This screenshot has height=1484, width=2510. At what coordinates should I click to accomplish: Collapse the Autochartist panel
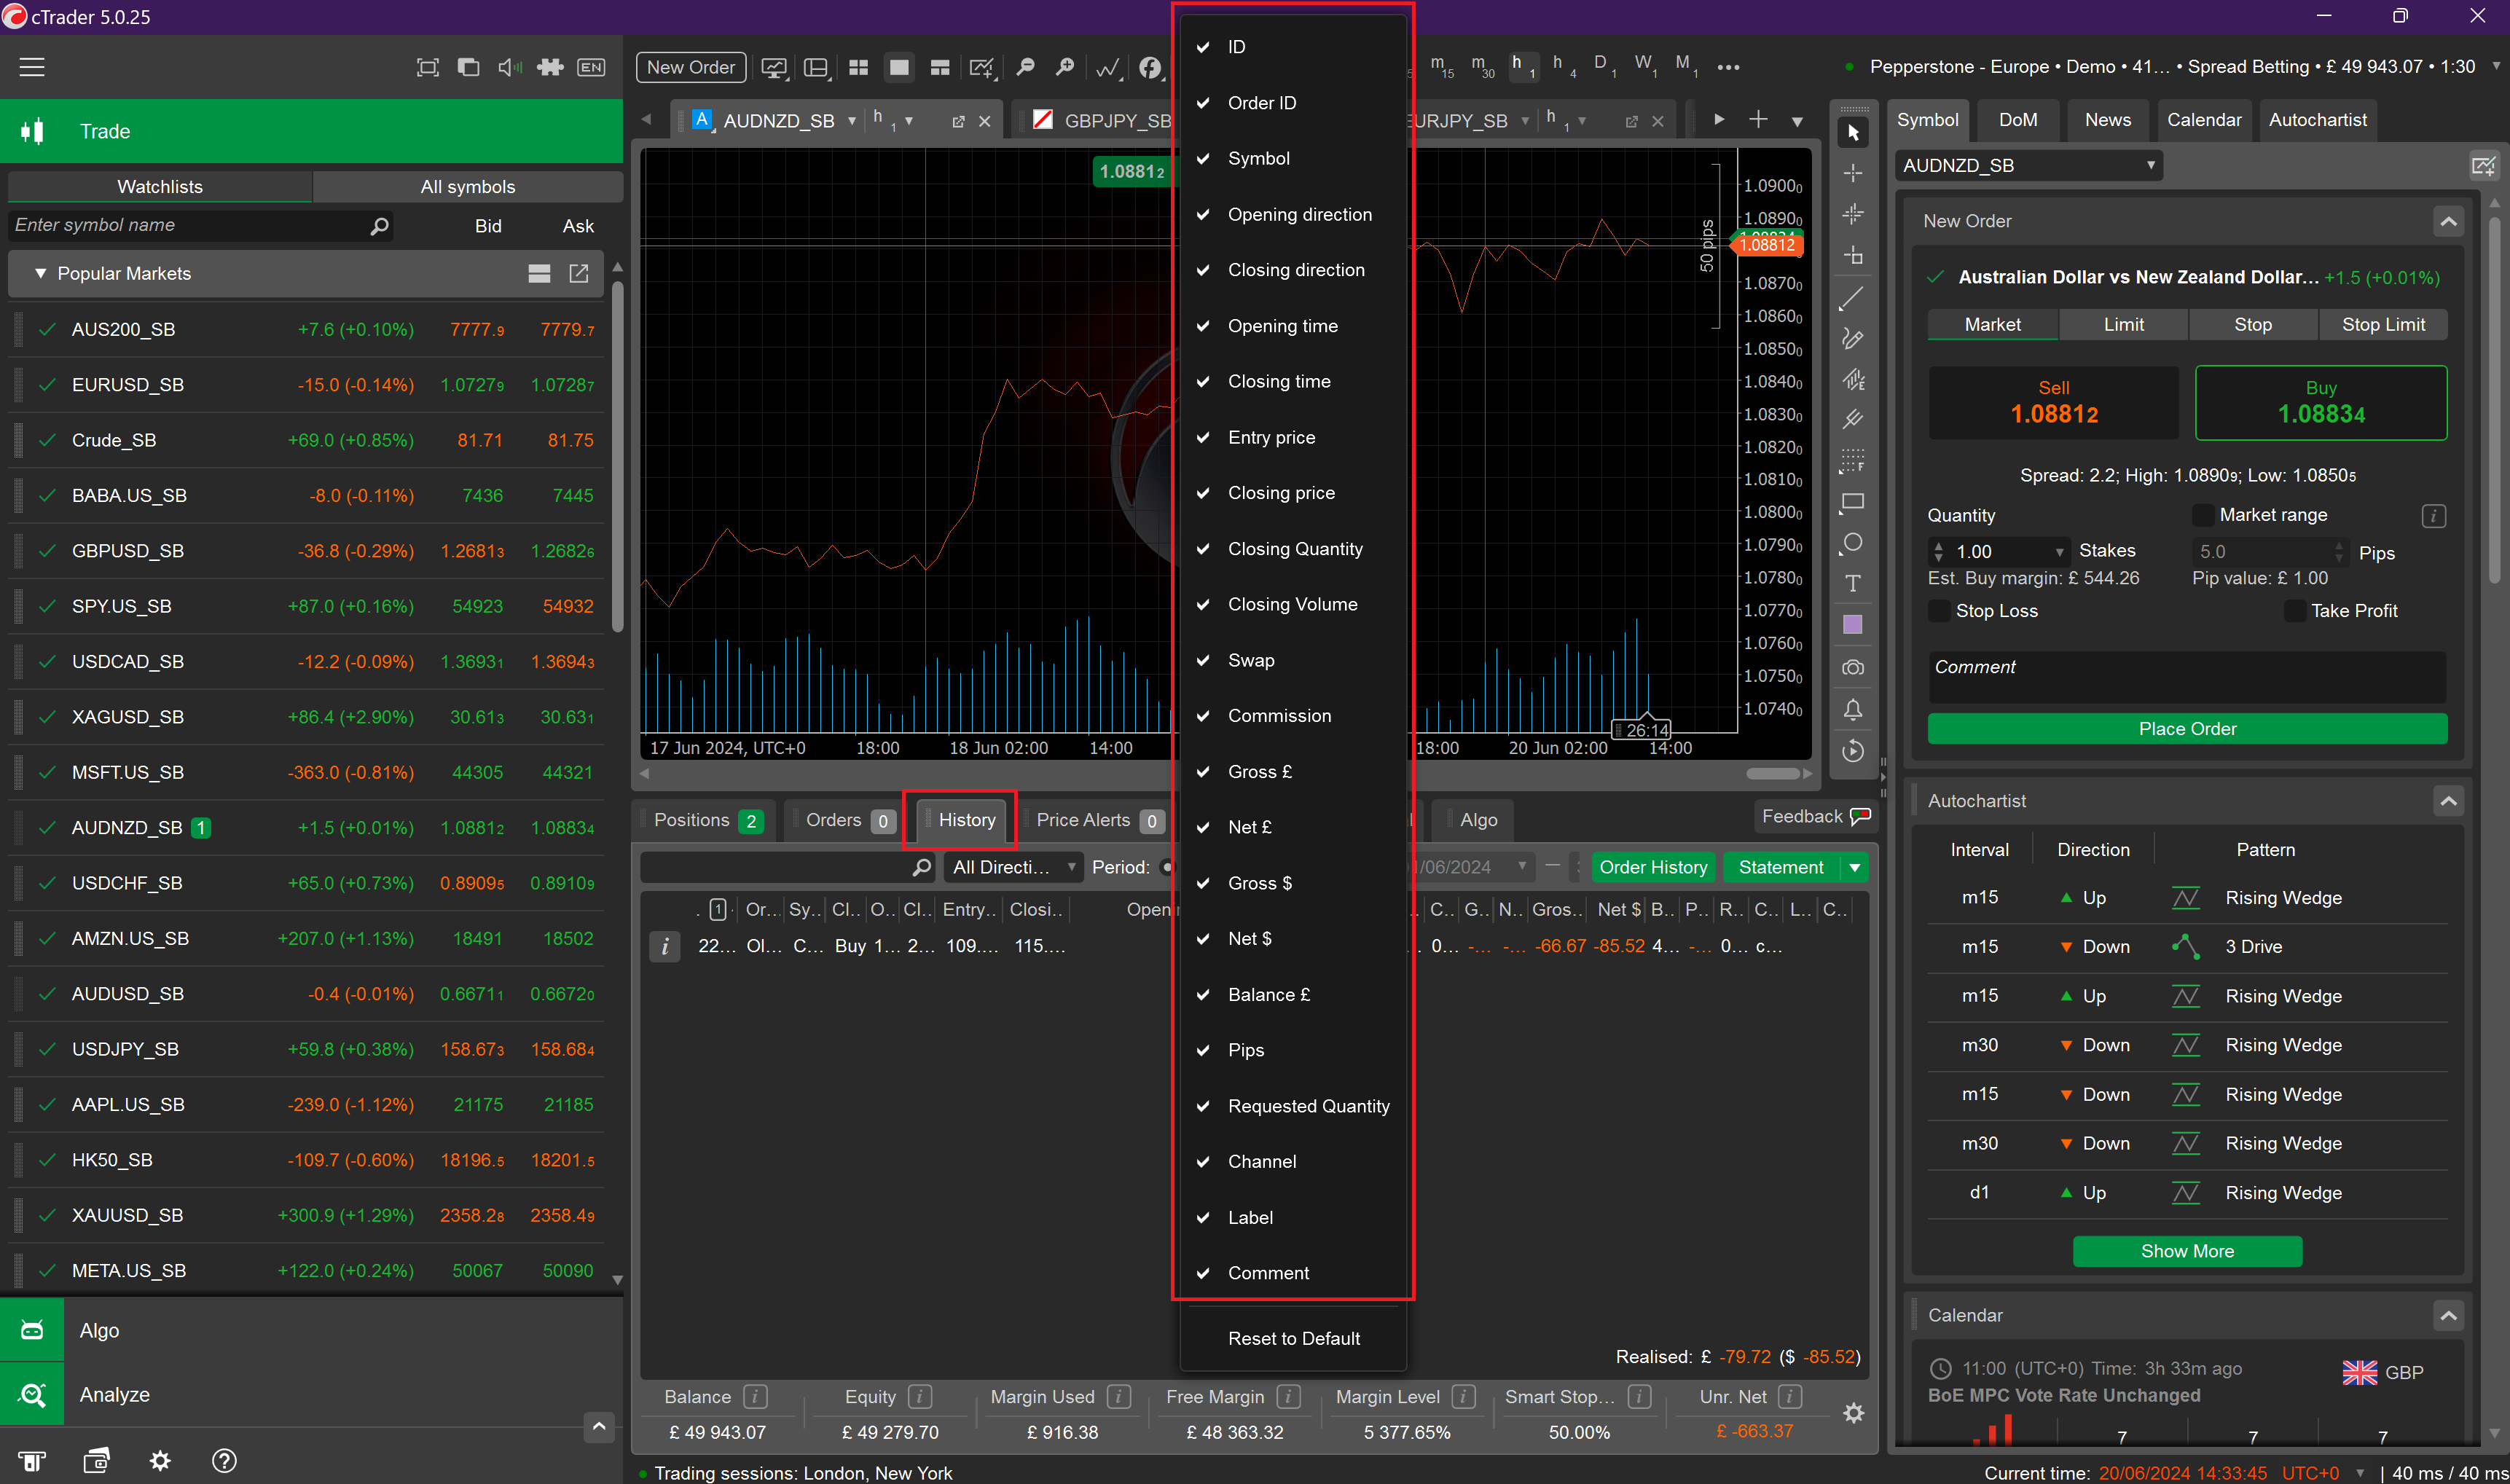click(x=2450, y=800)
